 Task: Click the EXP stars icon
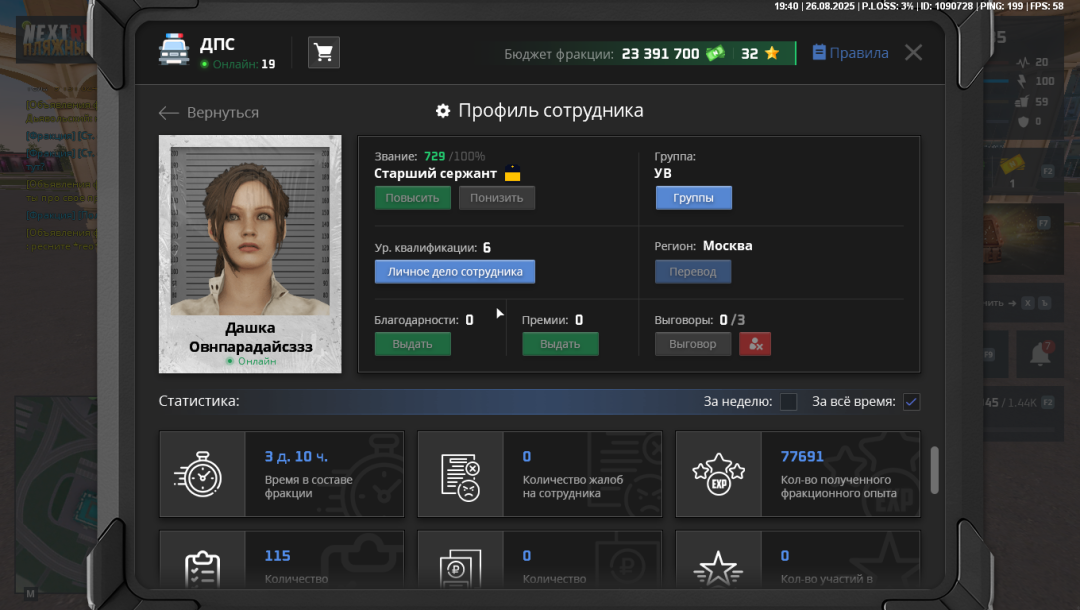[718, 474]
